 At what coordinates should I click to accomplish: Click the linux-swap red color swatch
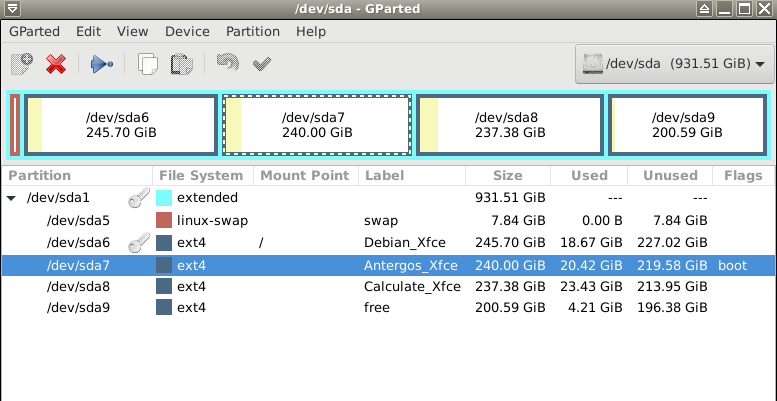[164, 220]
